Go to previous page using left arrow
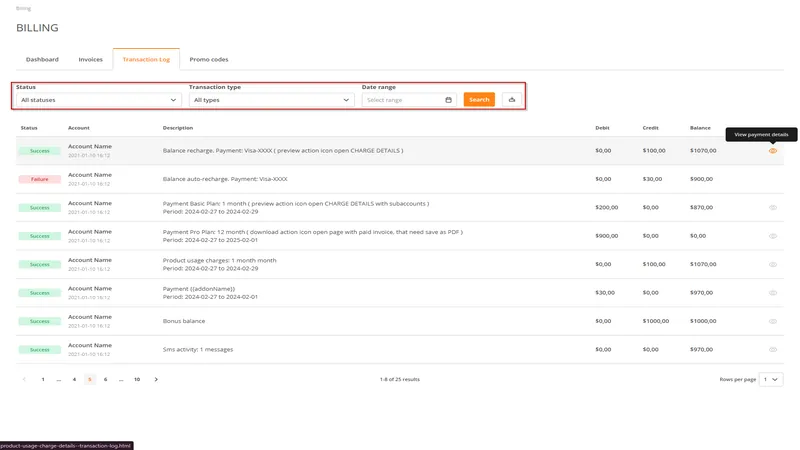The width and height of the screenshot is (800, 450). point(24,380)
